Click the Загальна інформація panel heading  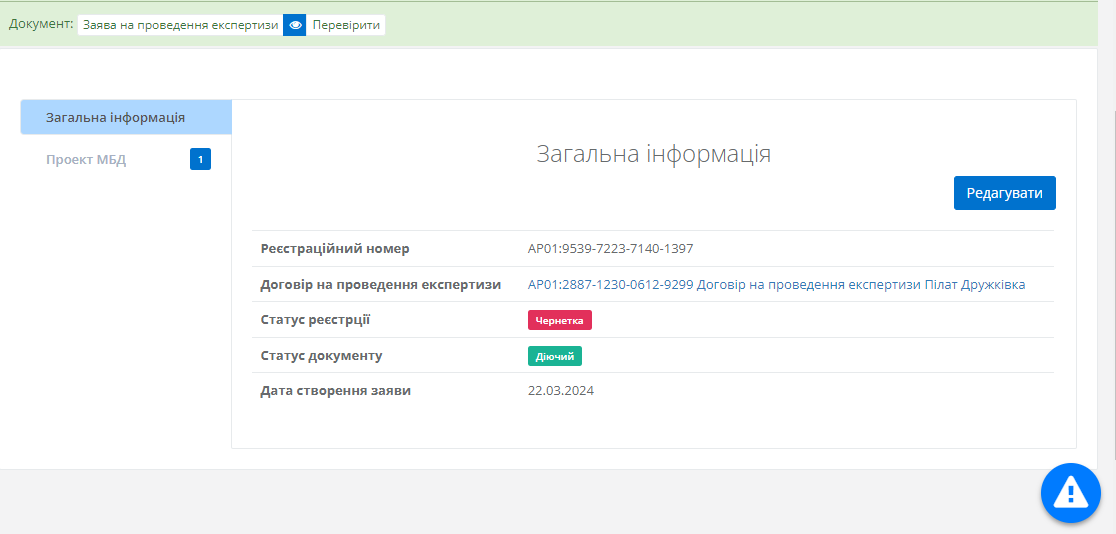[653, 154]
